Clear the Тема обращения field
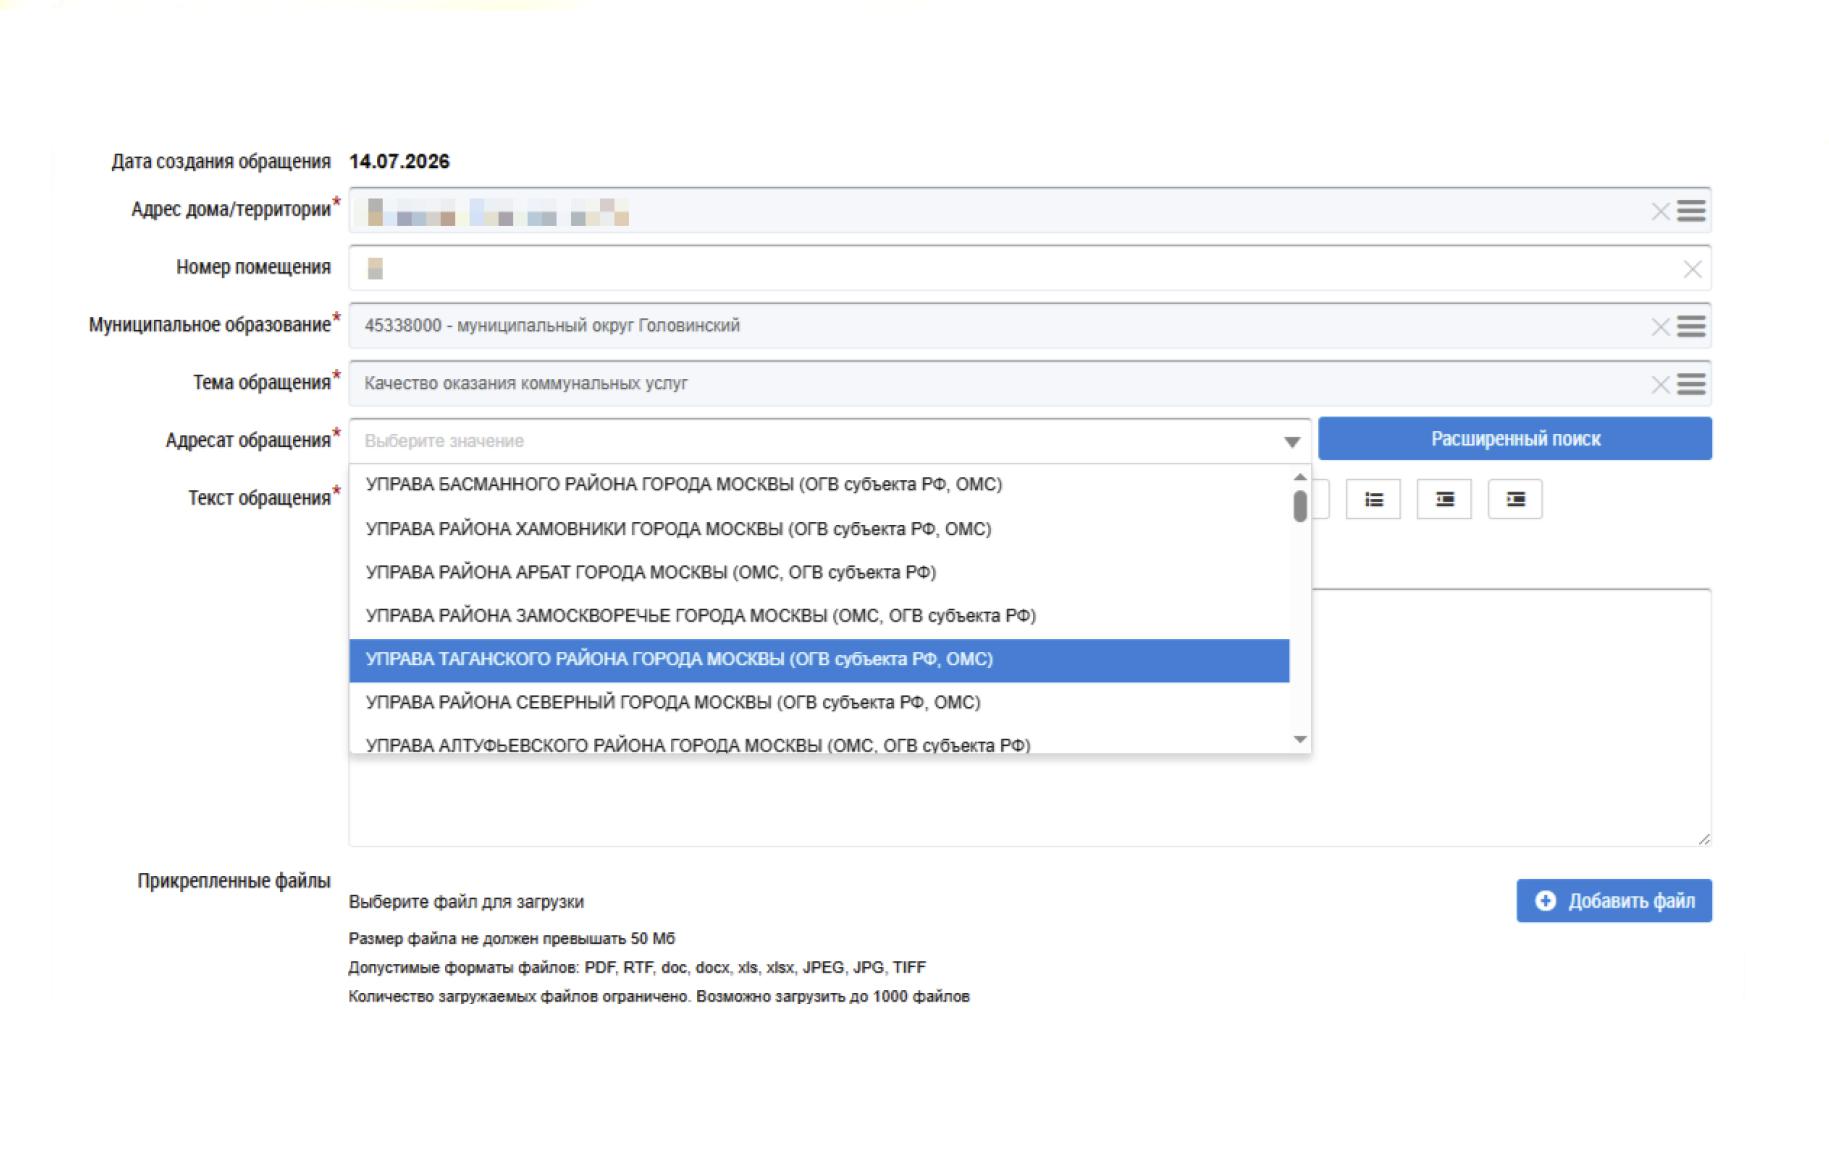Viewport: 1829px width, 1158px height. click(x=1660, y=385)
